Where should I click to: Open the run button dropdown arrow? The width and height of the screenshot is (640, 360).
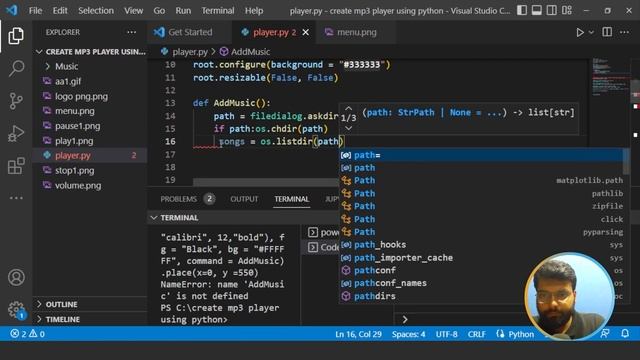pos(591,32)
